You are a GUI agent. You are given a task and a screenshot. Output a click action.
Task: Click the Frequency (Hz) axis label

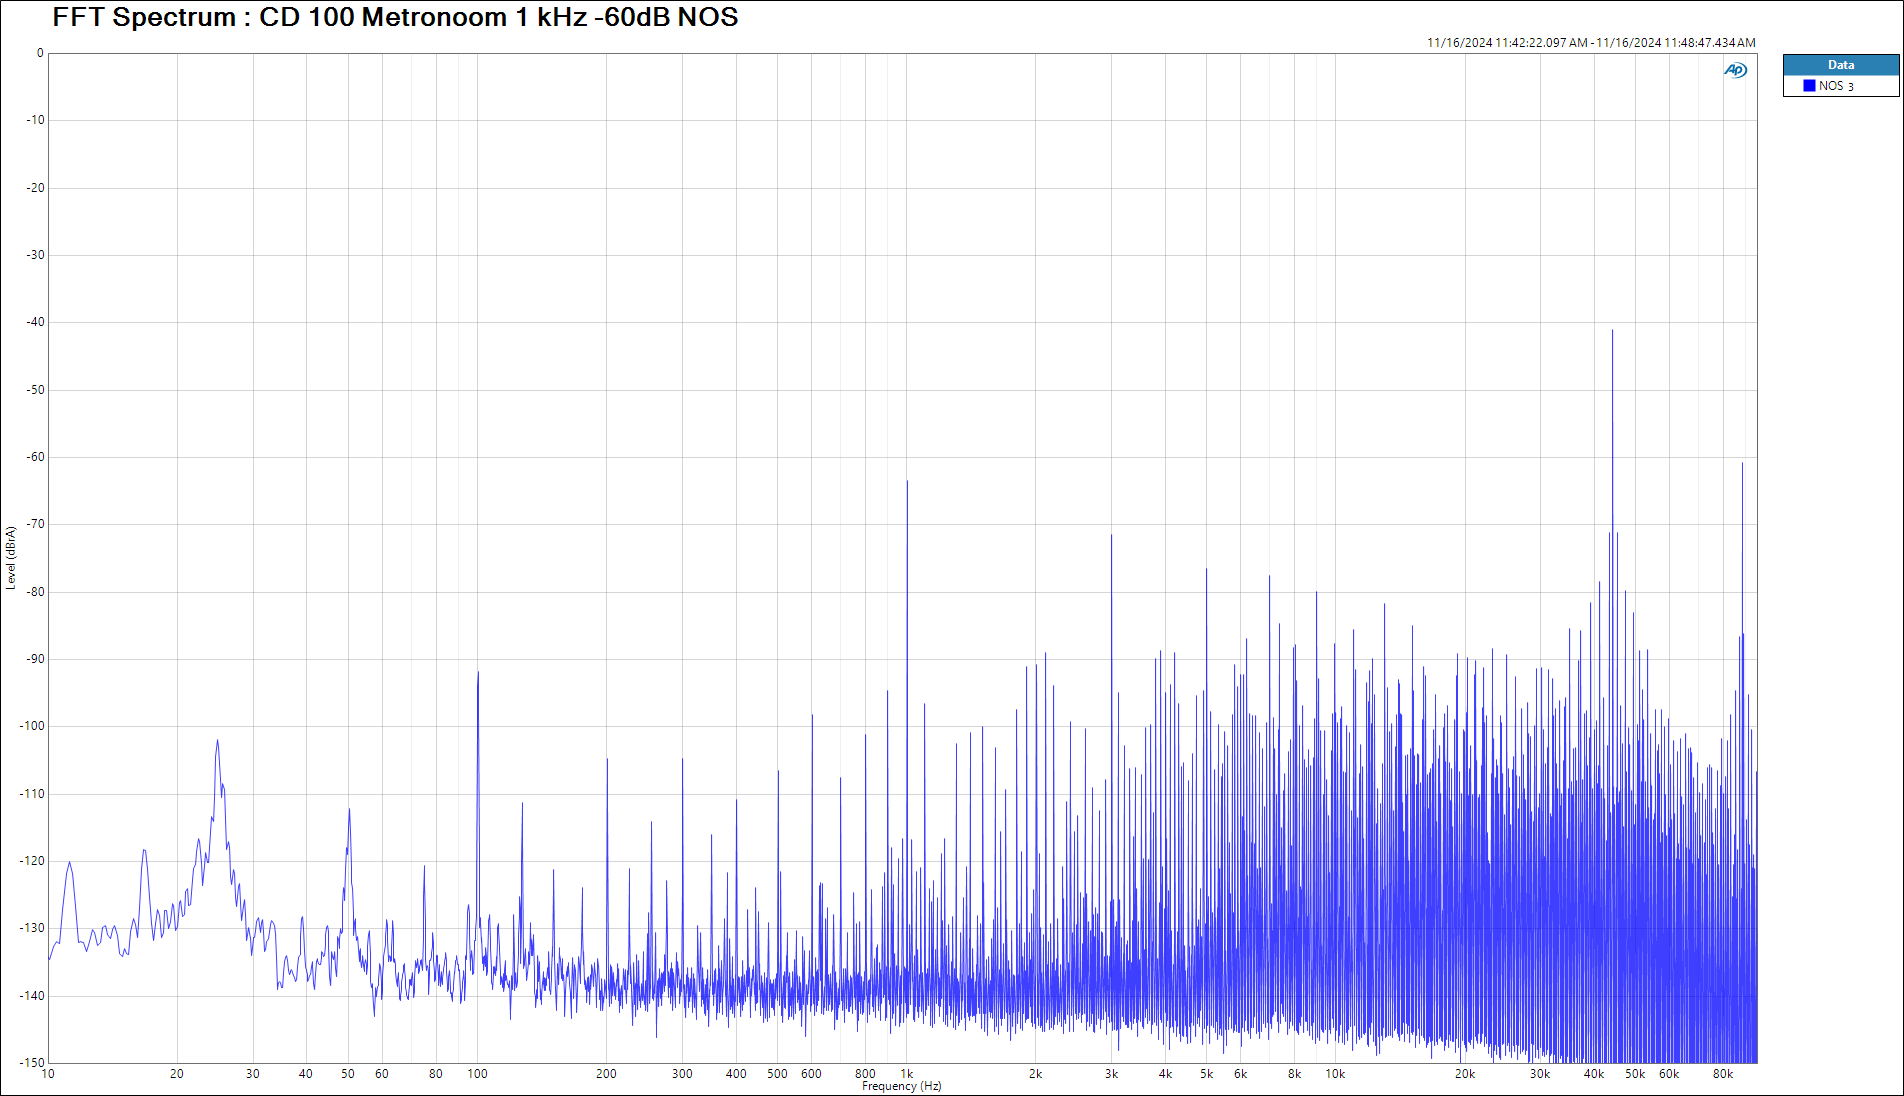901,1086
